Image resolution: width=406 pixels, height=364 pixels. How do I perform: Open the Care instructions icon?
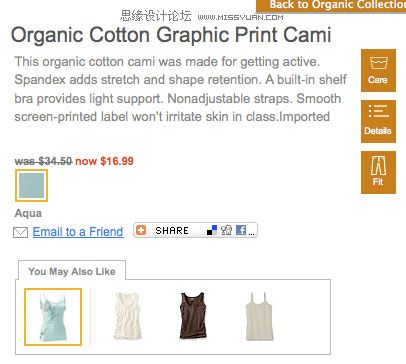pyautogui.click(x=378, y=71)
